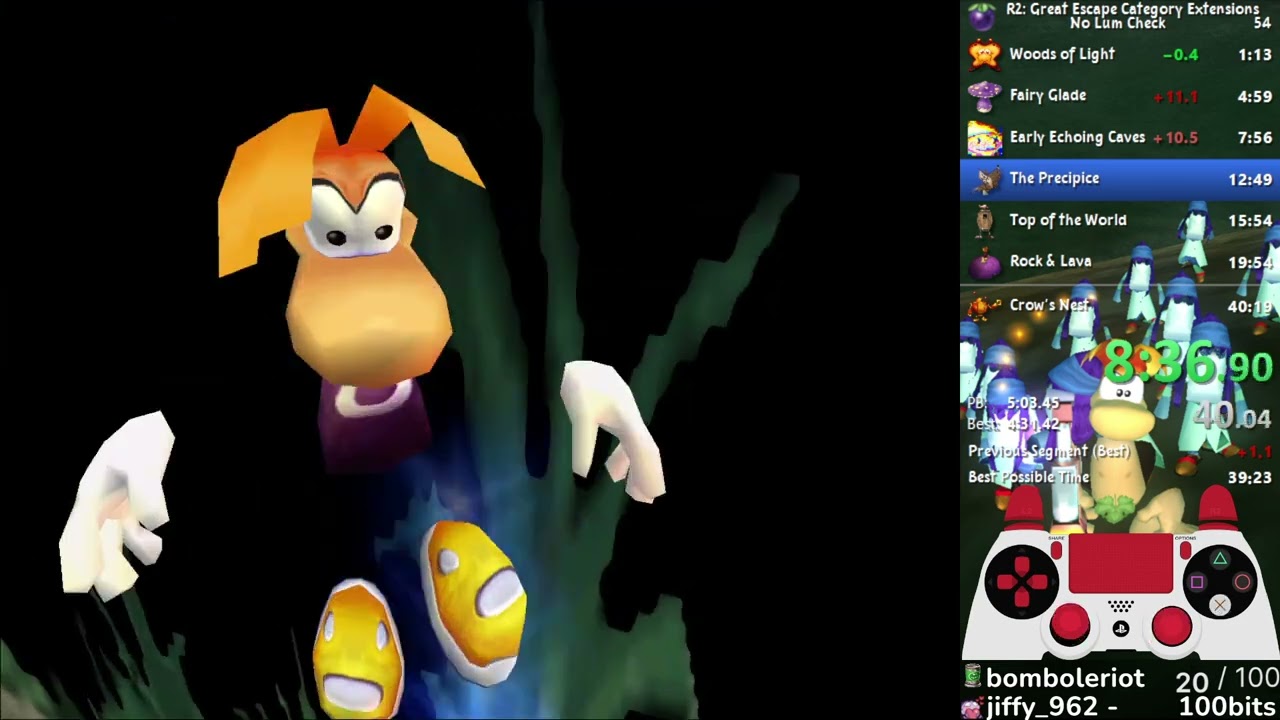Click the '100bits' text
Viewport: 1280px width, 720px height.
[x=1228, y=707]
